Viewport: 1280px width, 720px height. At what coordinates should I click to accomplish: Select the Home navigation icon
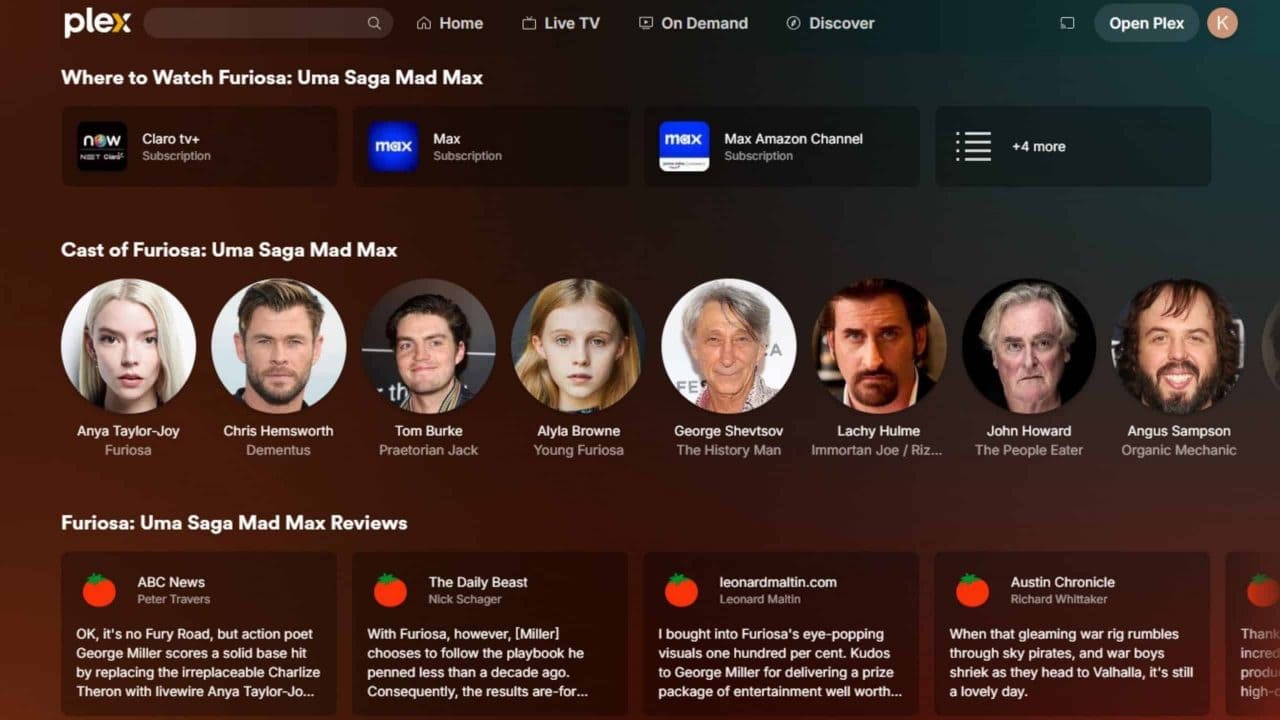tap(427, 22)
